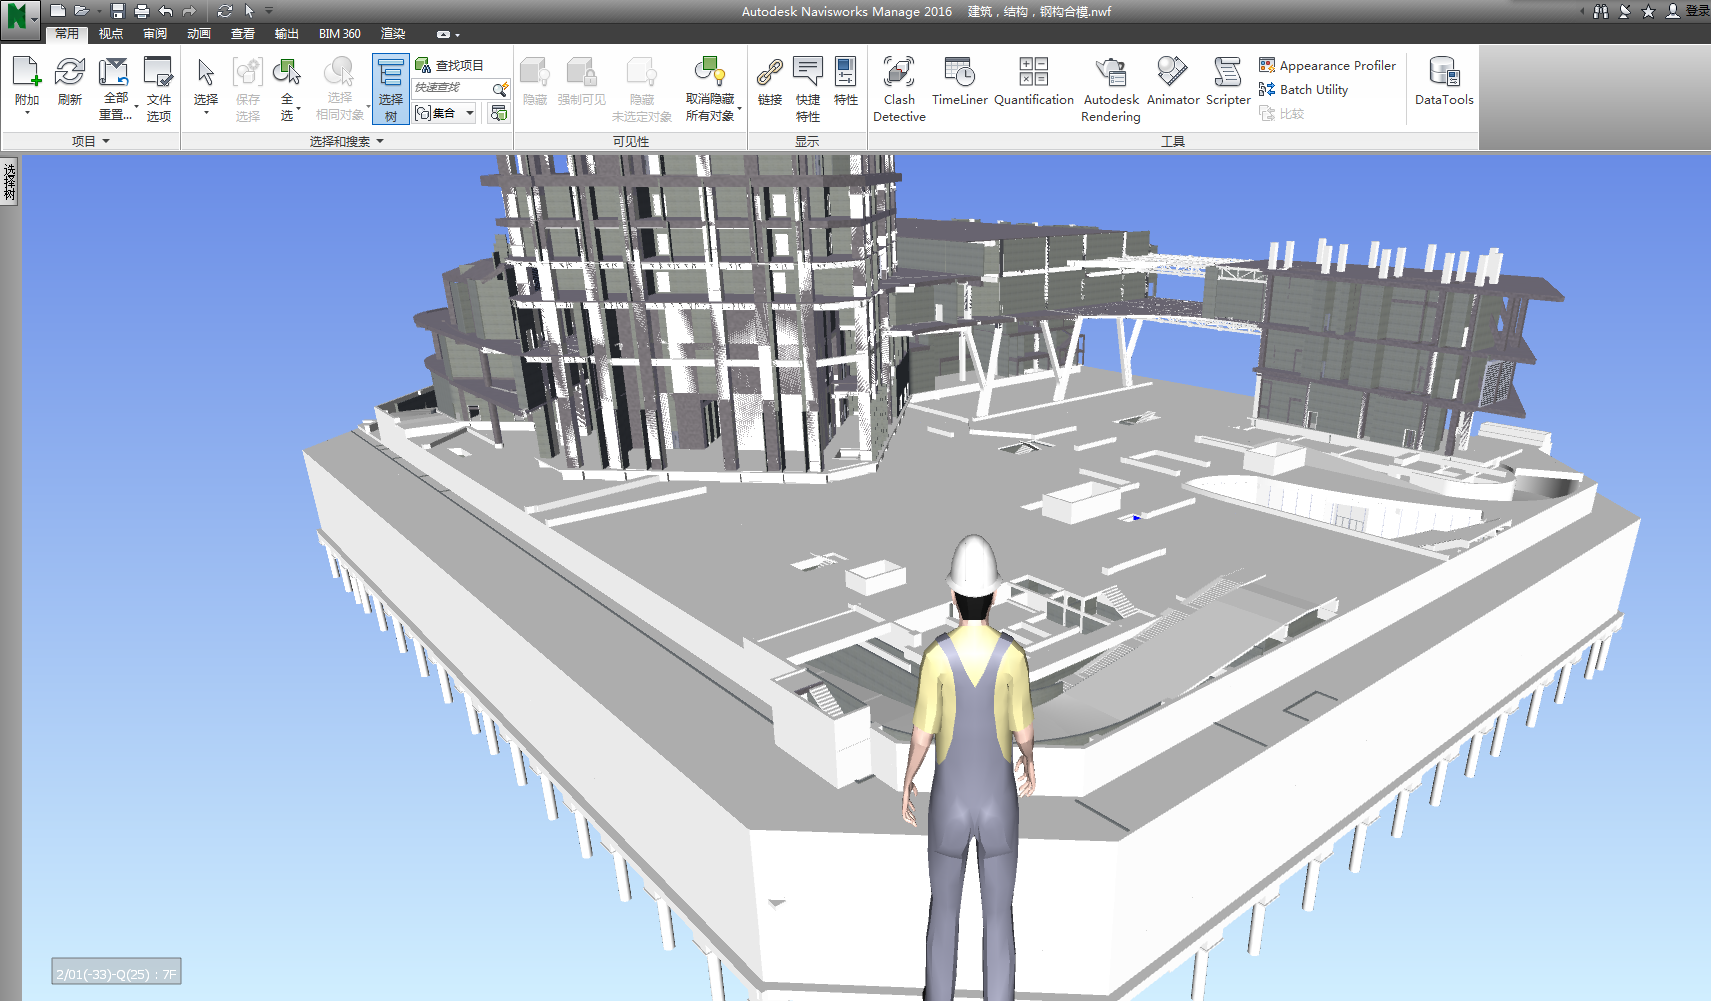Open the Animator tool

tap(1173, 80)
